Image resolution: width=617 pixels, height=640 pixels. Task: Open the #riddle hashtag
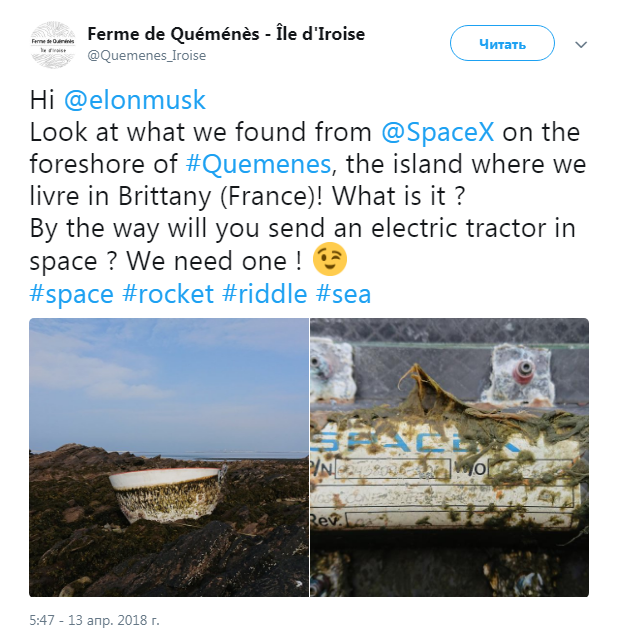(264, 294)
